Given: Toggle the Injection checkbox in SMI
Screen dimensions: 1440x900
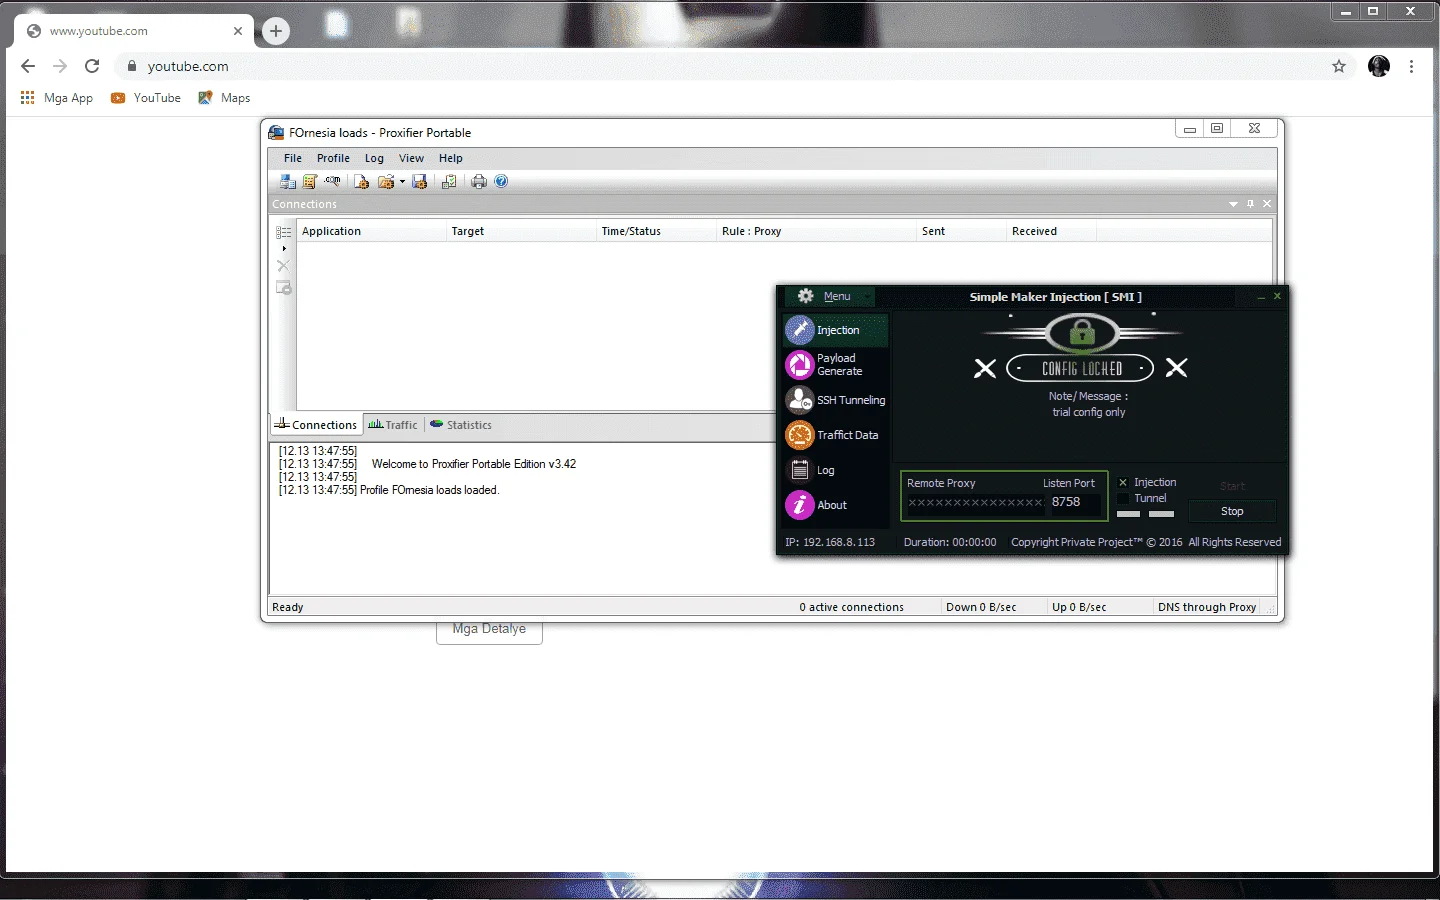Looking at the screenshot, I should tap(1123, 483).
